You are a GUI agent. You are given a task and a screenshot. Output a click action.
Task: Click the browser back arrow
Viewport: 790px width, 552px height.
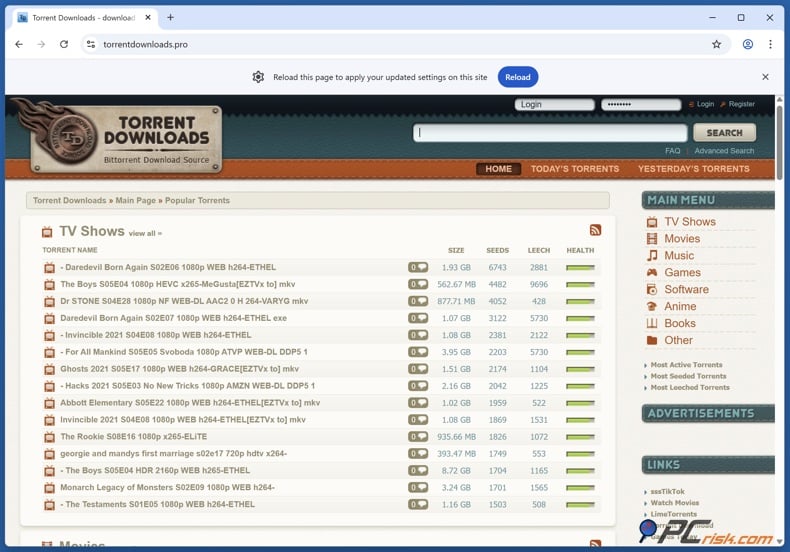click(19, 44)
